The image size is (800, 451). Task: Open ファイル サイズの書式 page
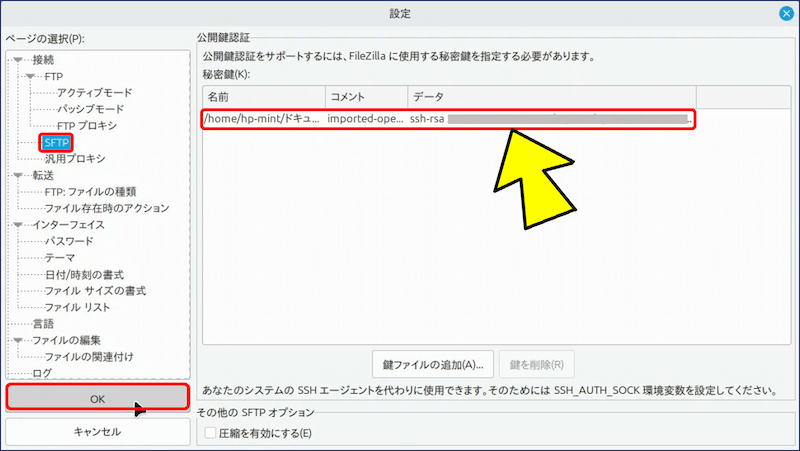tap(95, 291)
